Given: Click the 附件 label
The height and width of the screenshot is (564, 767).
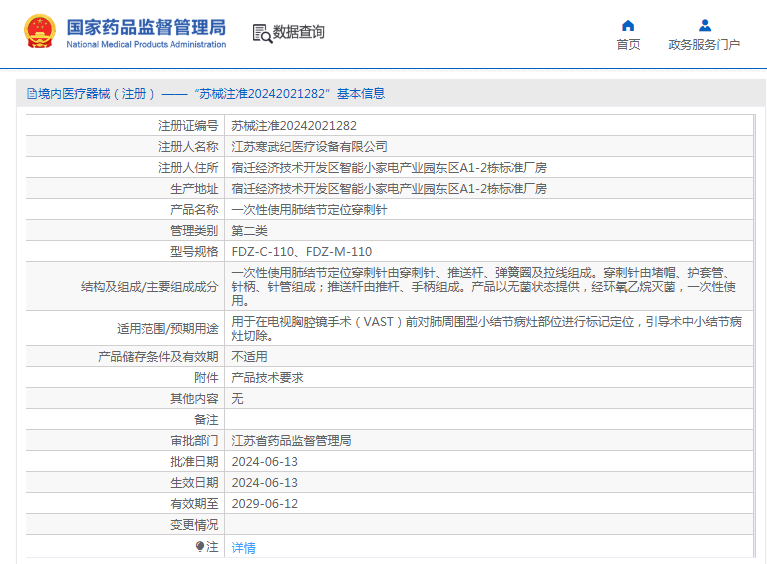Looking at the screenshot, I should click(x=206, y=378).
